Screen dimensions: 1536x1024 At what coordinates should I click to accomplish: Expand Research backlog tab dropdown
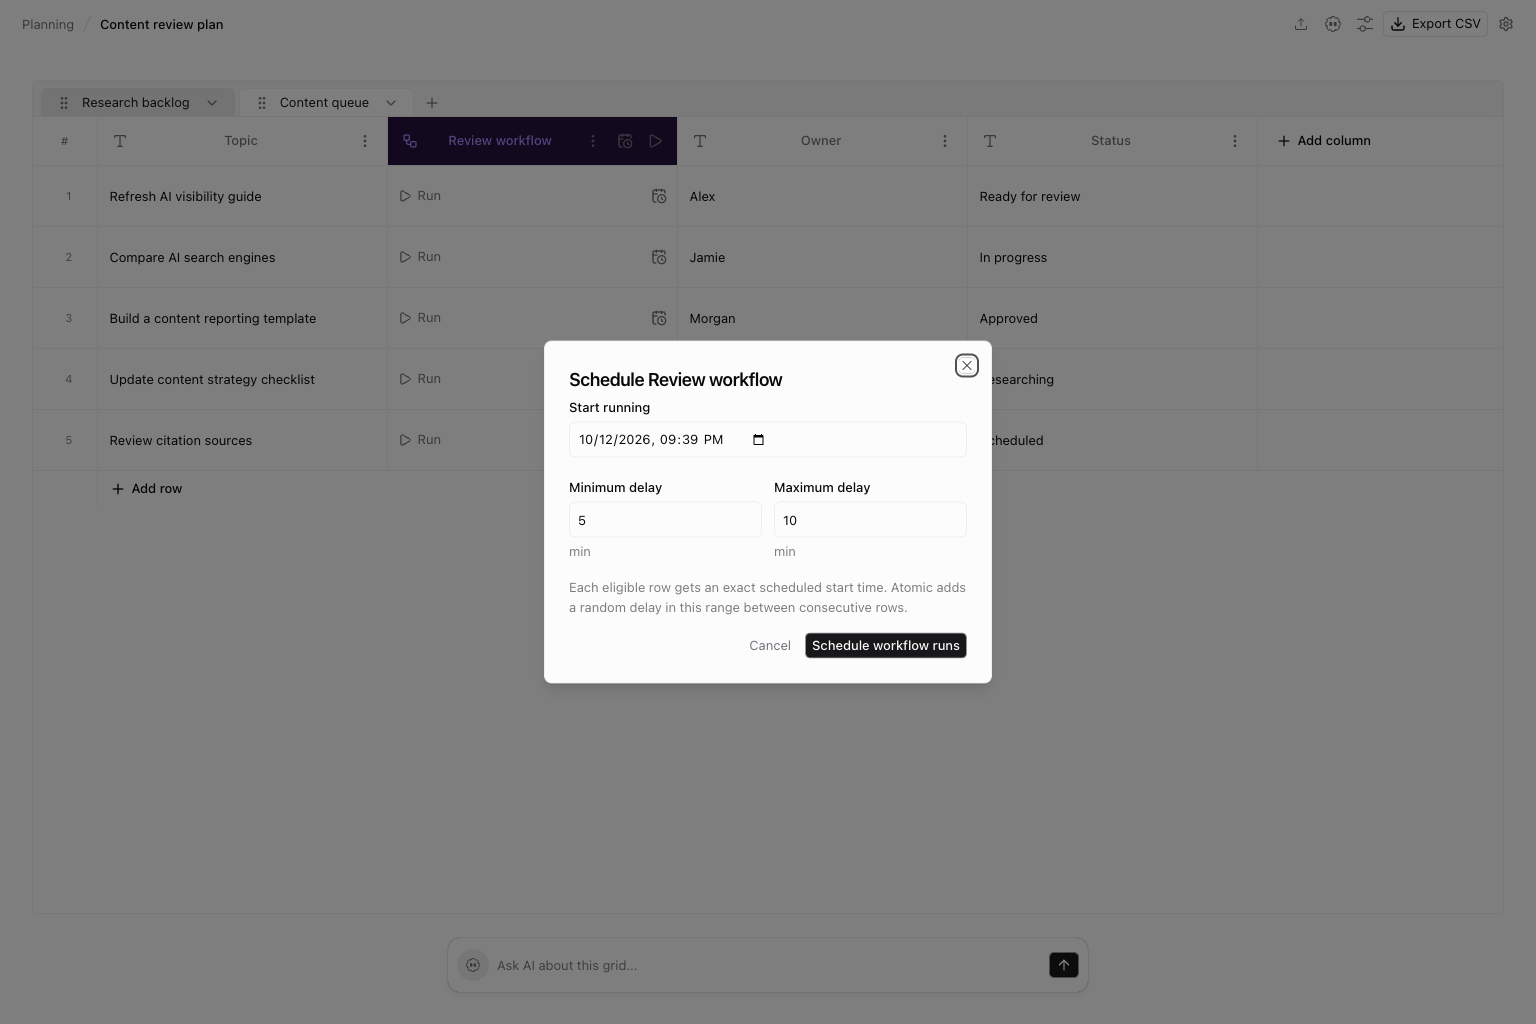coord(212,103)
